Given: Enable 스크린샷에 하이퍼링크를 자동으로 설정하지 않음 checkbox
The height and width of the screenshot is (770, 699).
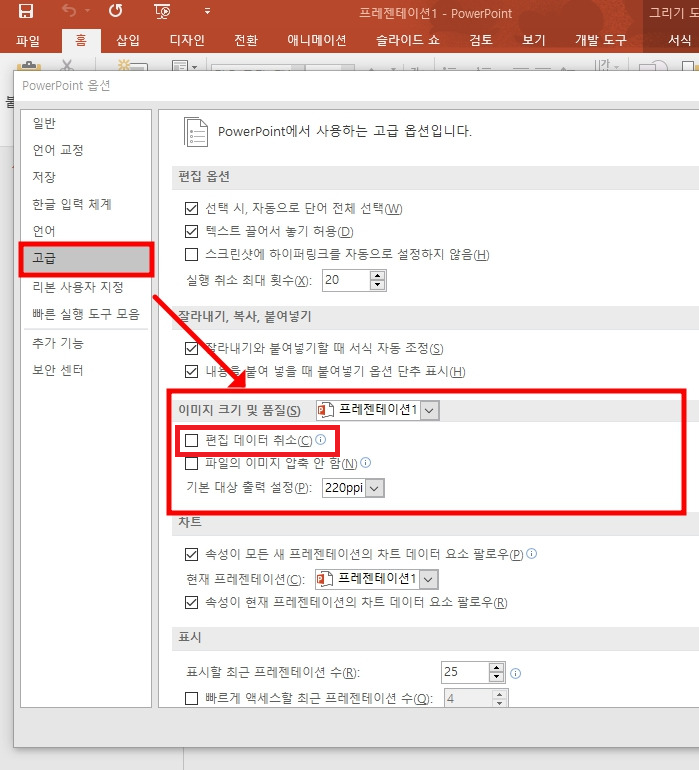Looking at the screenshot, I should pyautogui.click(x=192, y=254).
